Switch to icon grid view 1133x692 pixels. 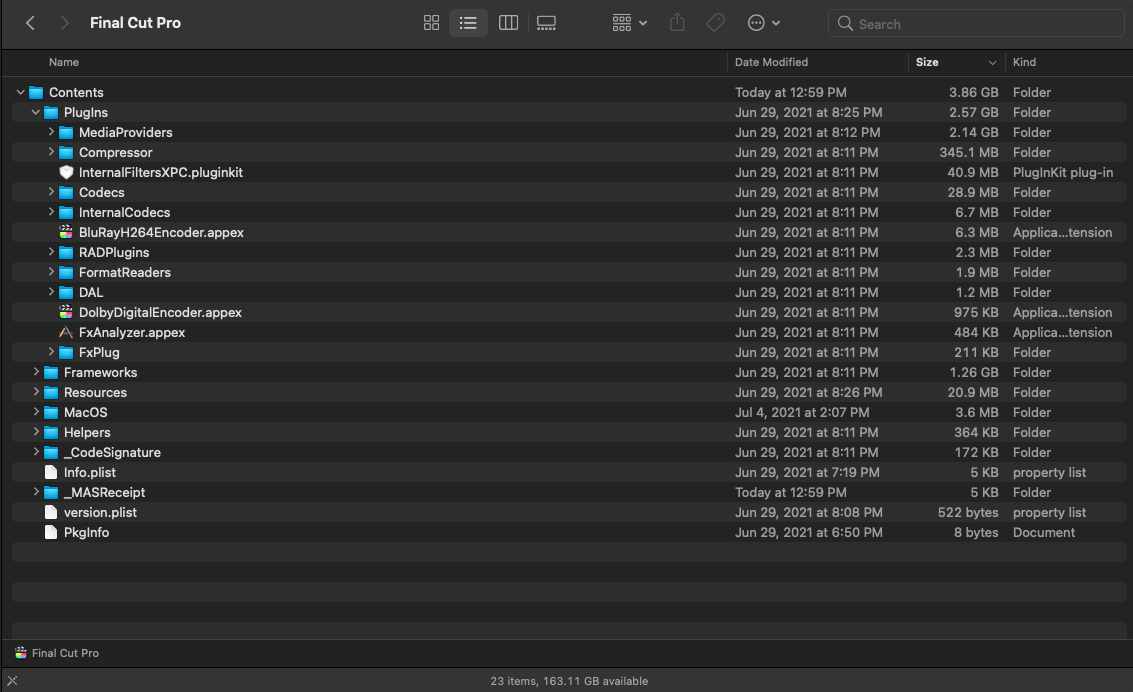pos(431,23)
